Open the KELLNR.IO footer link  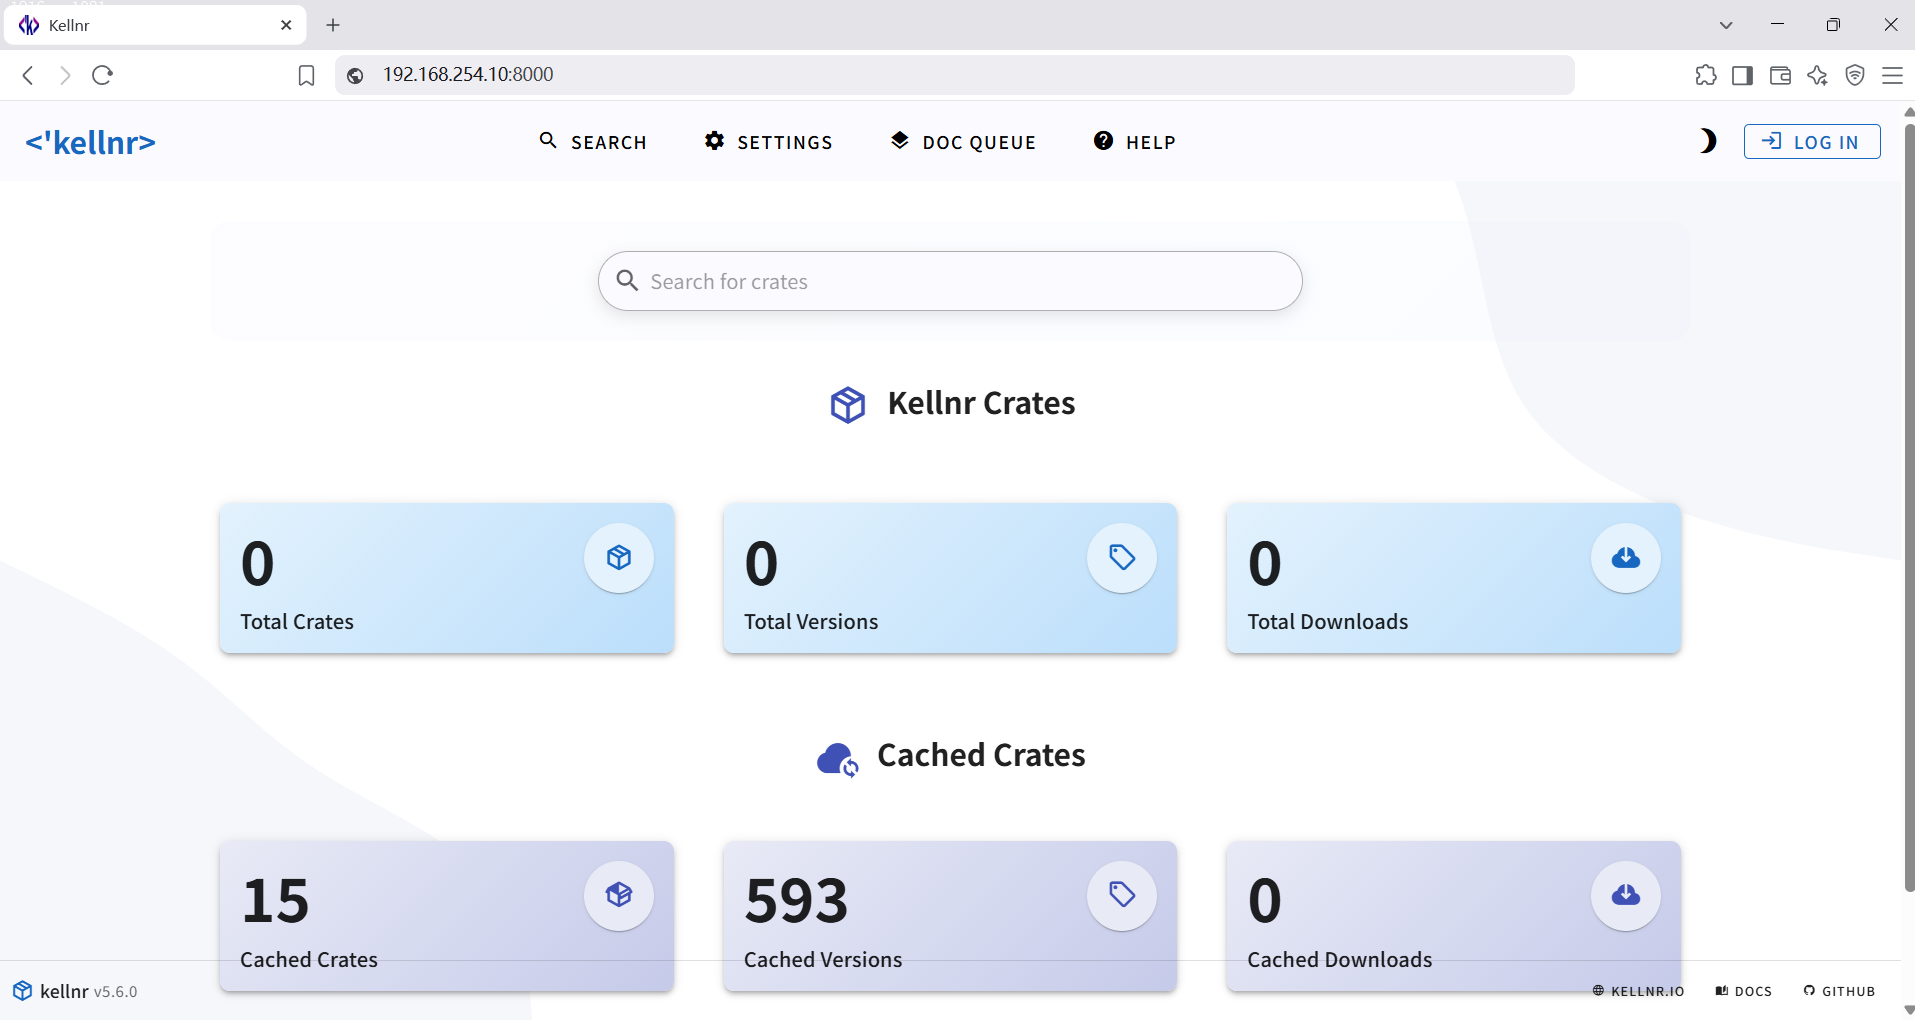[x=1639, y=991]
